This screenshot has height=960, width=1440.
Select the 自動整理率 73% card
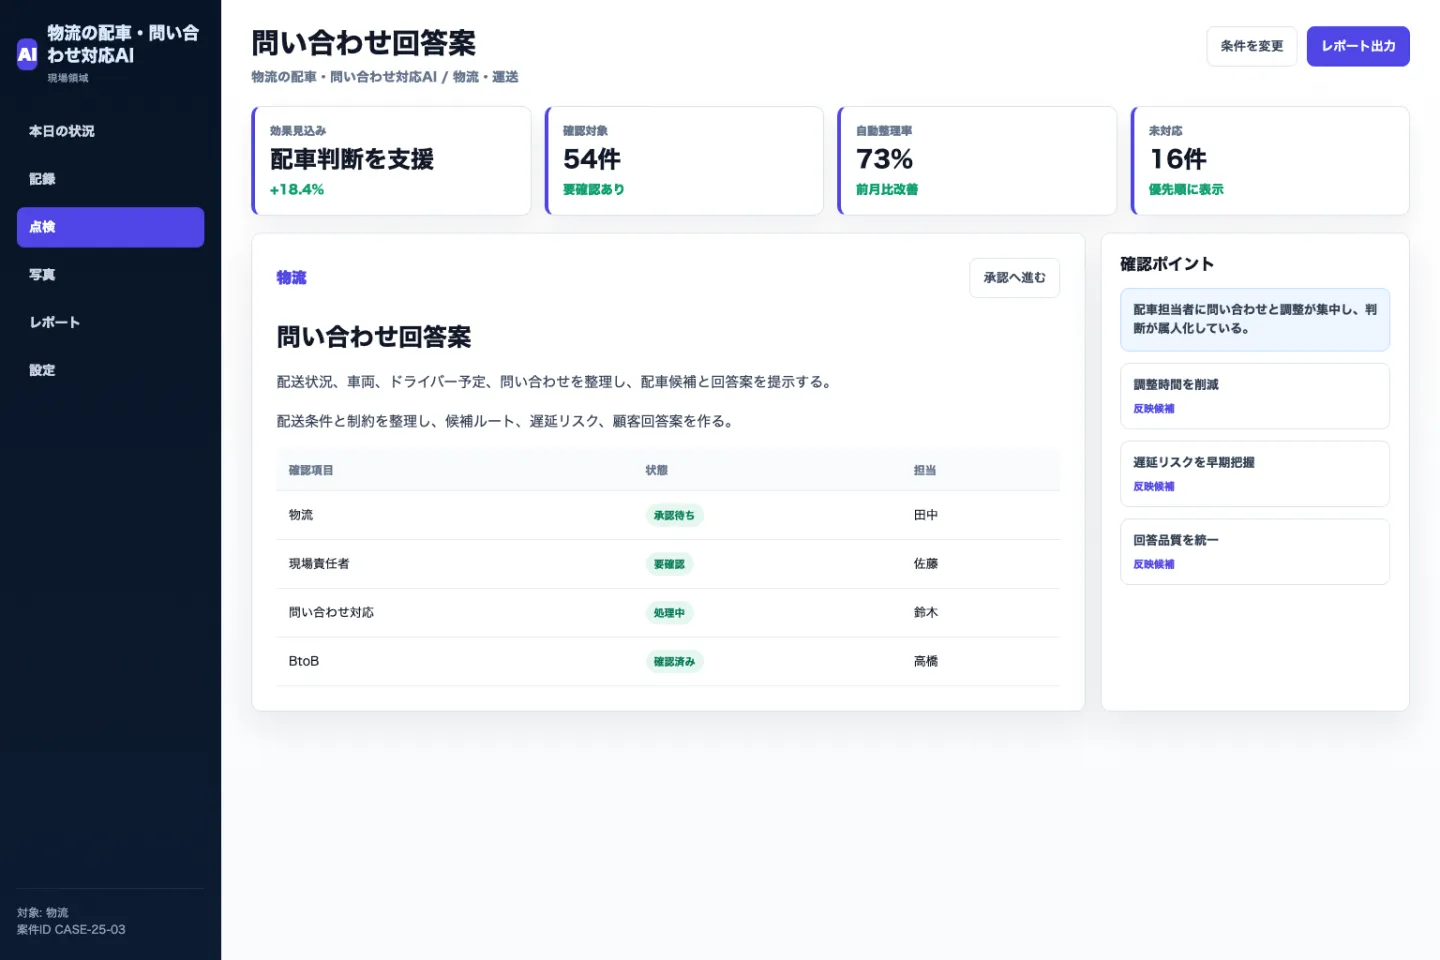977,161
